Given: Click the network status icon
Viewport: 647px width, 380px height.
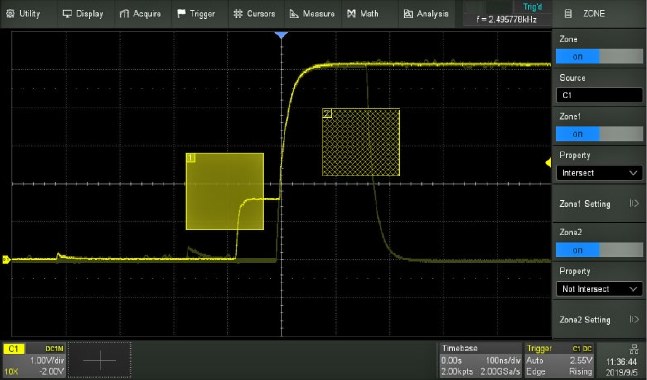Looking at the screenshot, I should (x=634, y=349).
